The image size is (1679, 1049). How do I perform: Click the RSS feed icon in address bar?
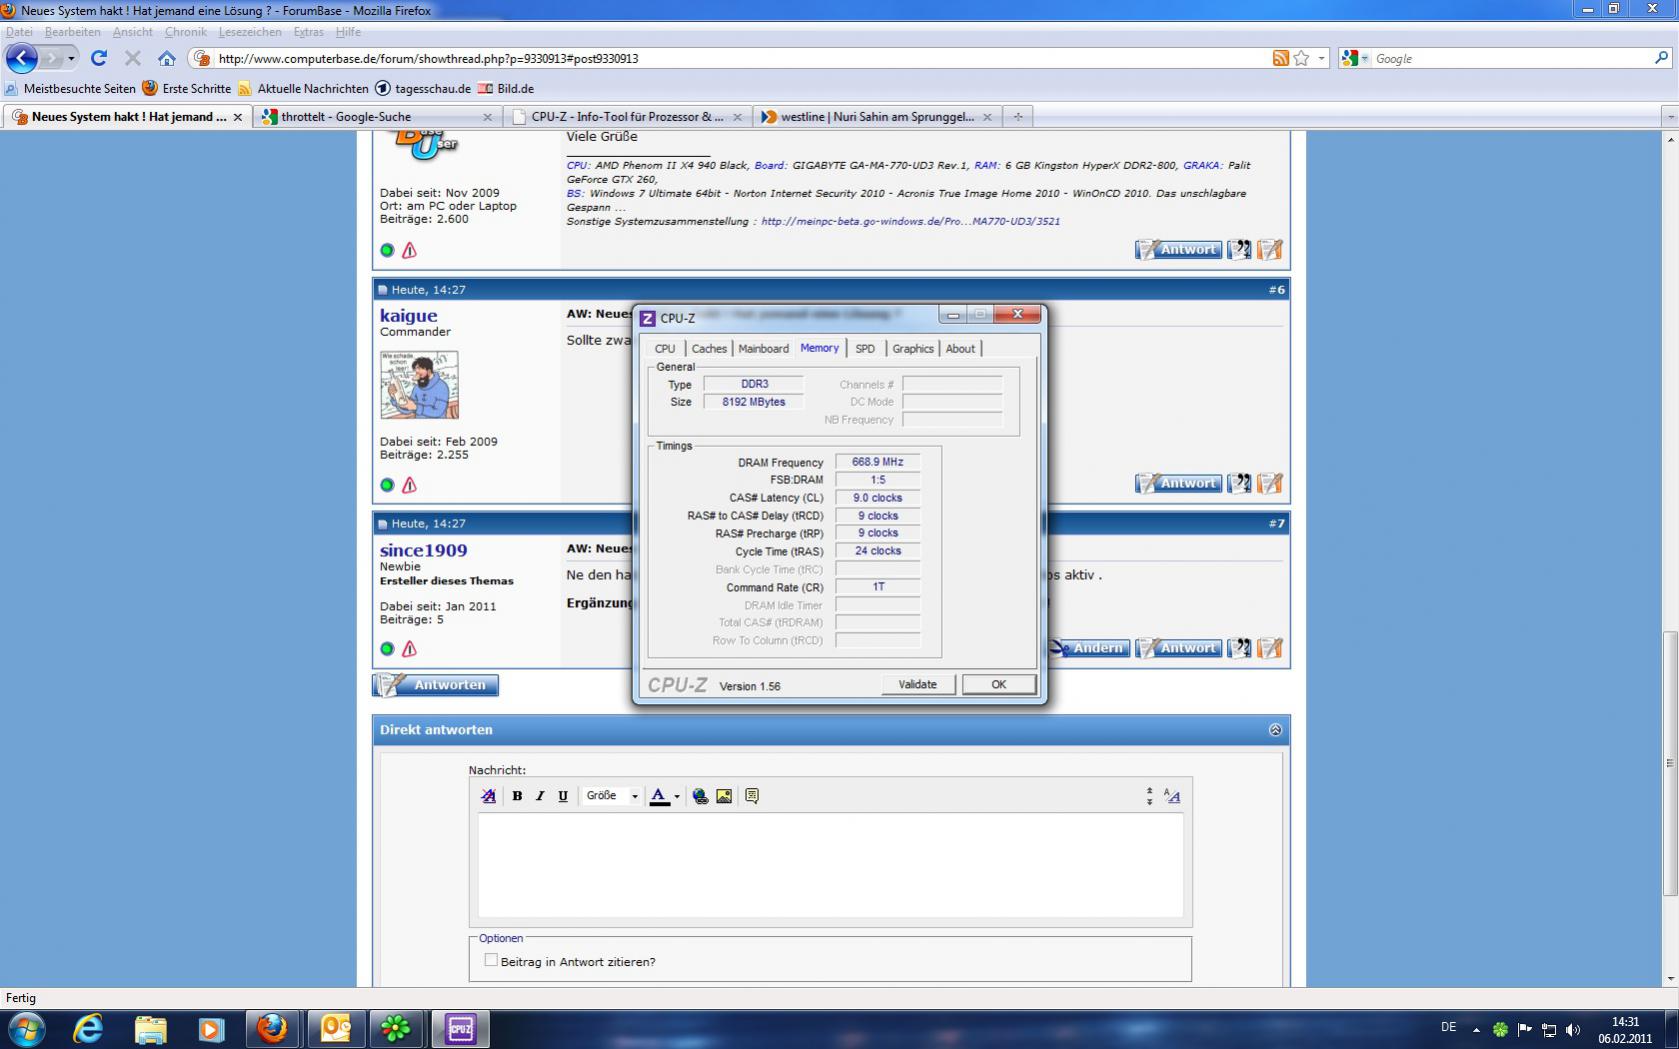[x=1280, y=58]
